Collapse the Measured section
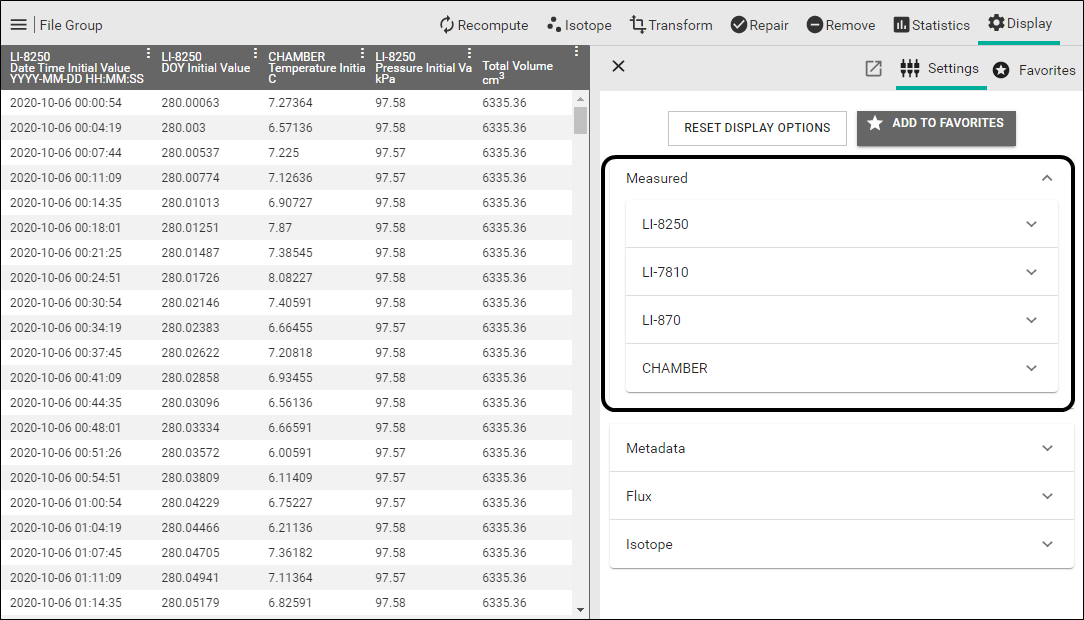 click(1047, 178)
